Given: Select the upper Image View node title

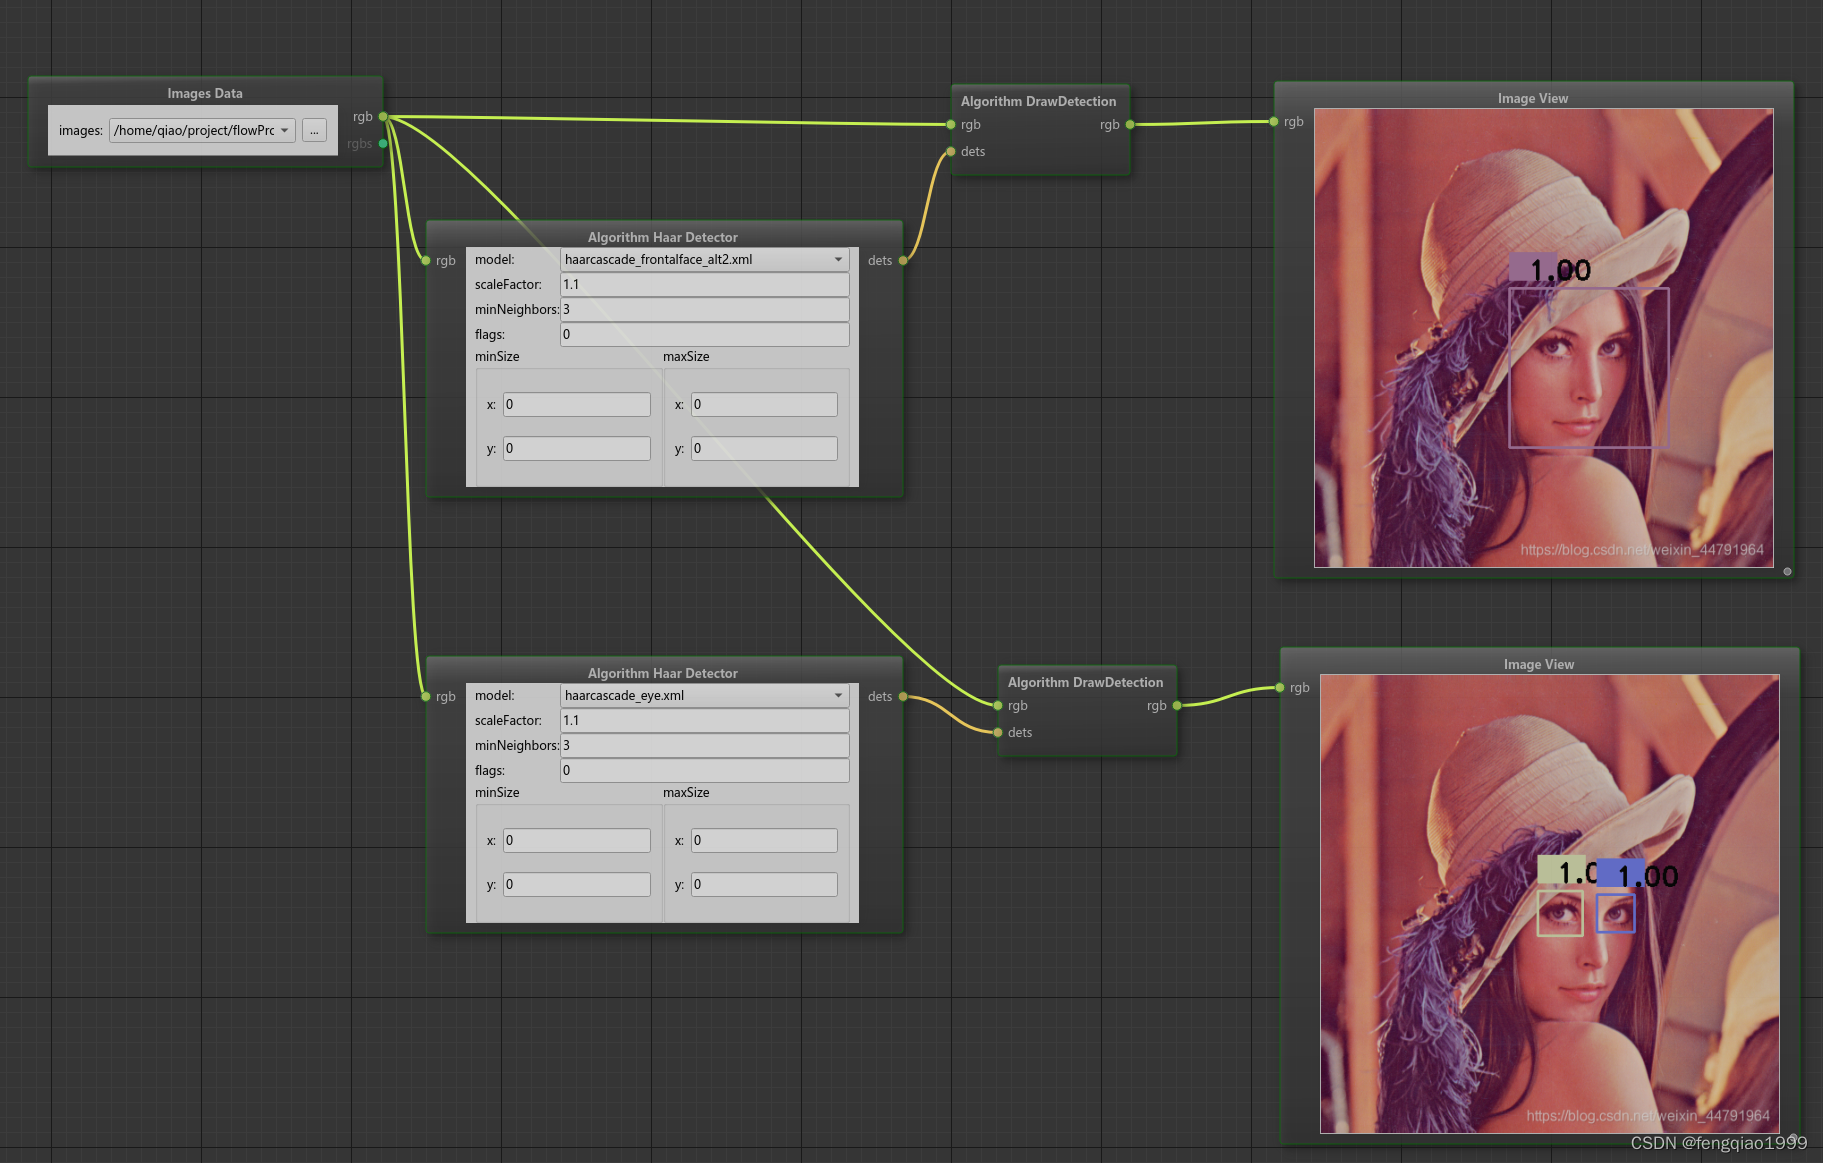Looking at the screenshot, I should click(x=1533, y=98).
